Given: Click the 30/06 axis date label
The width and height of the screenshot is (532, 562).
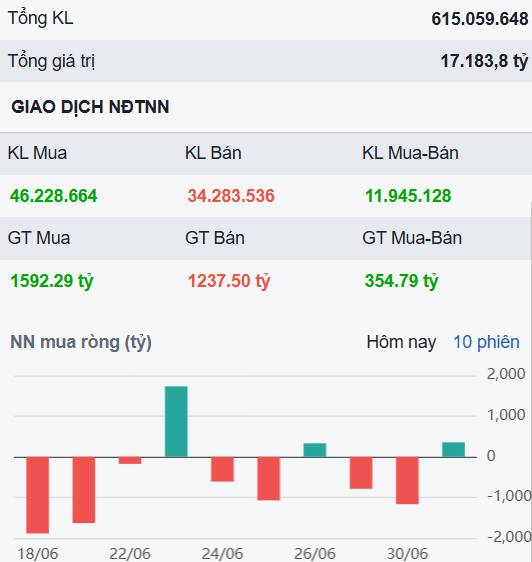Looking at the screenshot, I should 407,554.
